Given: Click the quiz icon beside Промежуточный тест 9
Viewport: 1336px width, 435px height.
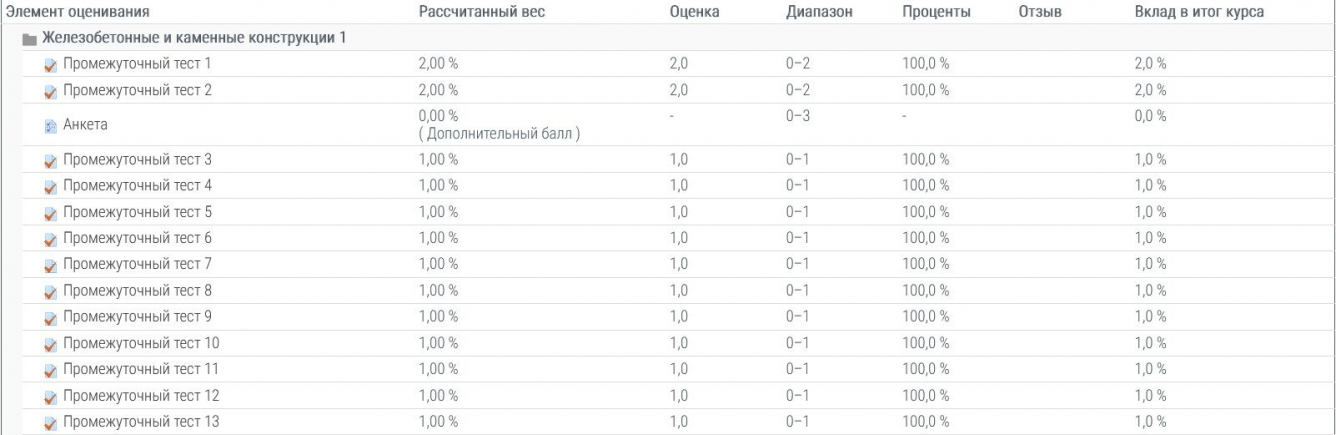Looking at the screenshot, I should [x=51, y=317].
